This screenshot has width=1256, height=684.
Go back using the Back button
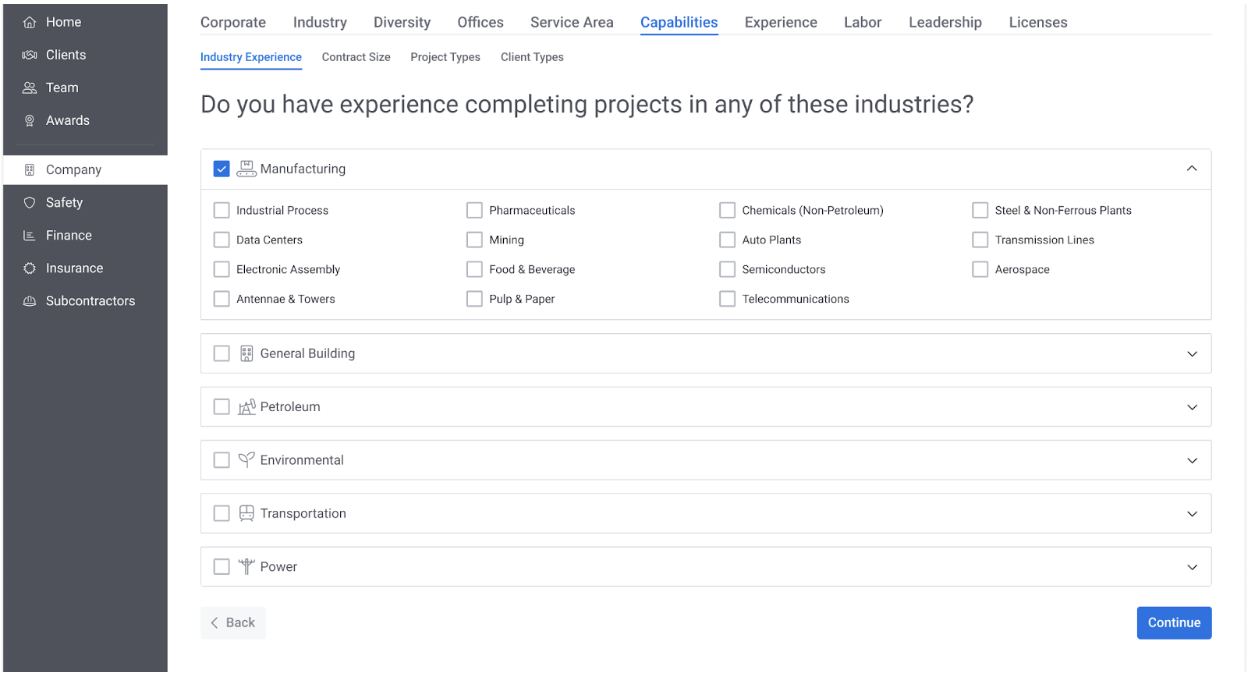(233, 622)
